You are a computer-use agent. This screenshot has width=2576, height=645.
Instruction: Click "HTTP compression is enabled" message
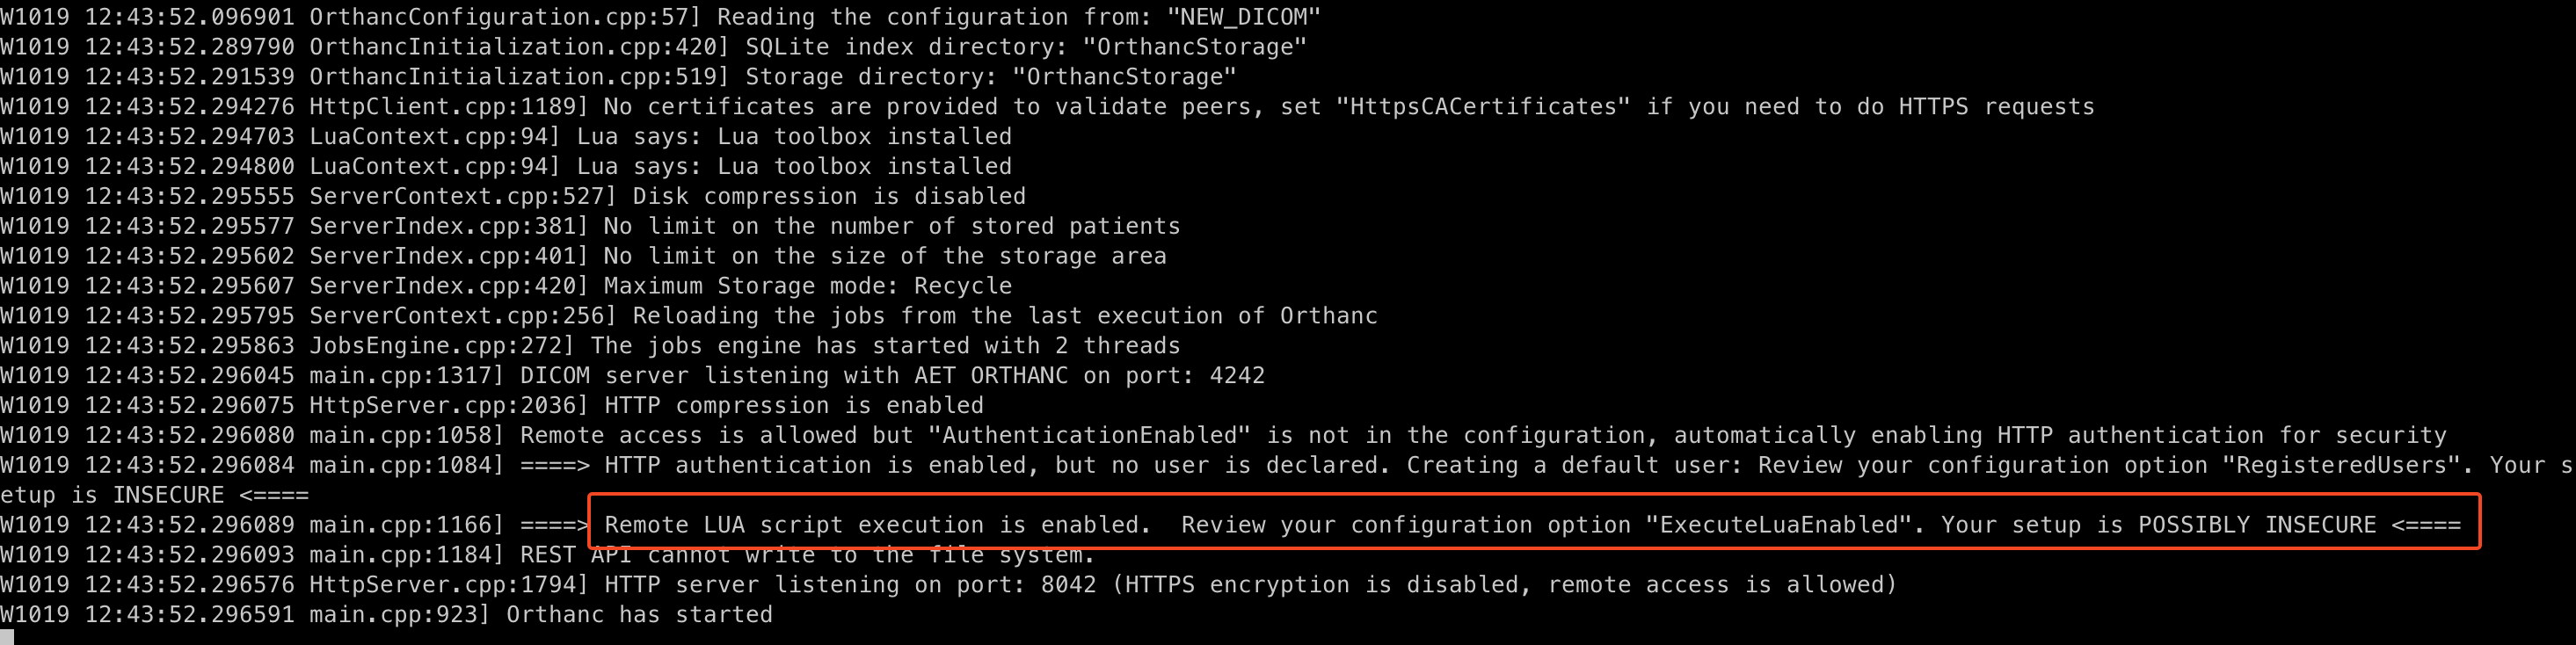[794, 406]
